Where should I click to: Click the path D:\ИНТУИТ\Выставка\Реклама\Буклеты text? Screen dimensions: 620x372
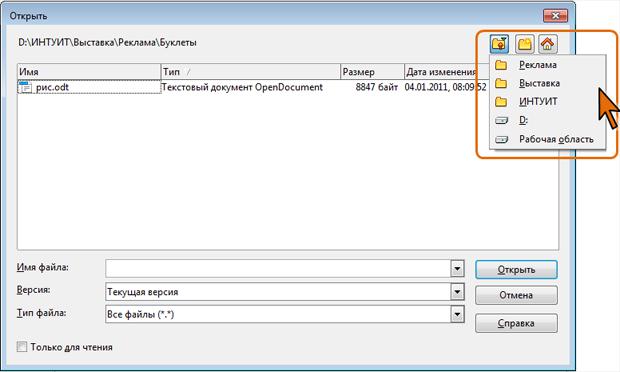pyautogui.click(x=108, y=43)
